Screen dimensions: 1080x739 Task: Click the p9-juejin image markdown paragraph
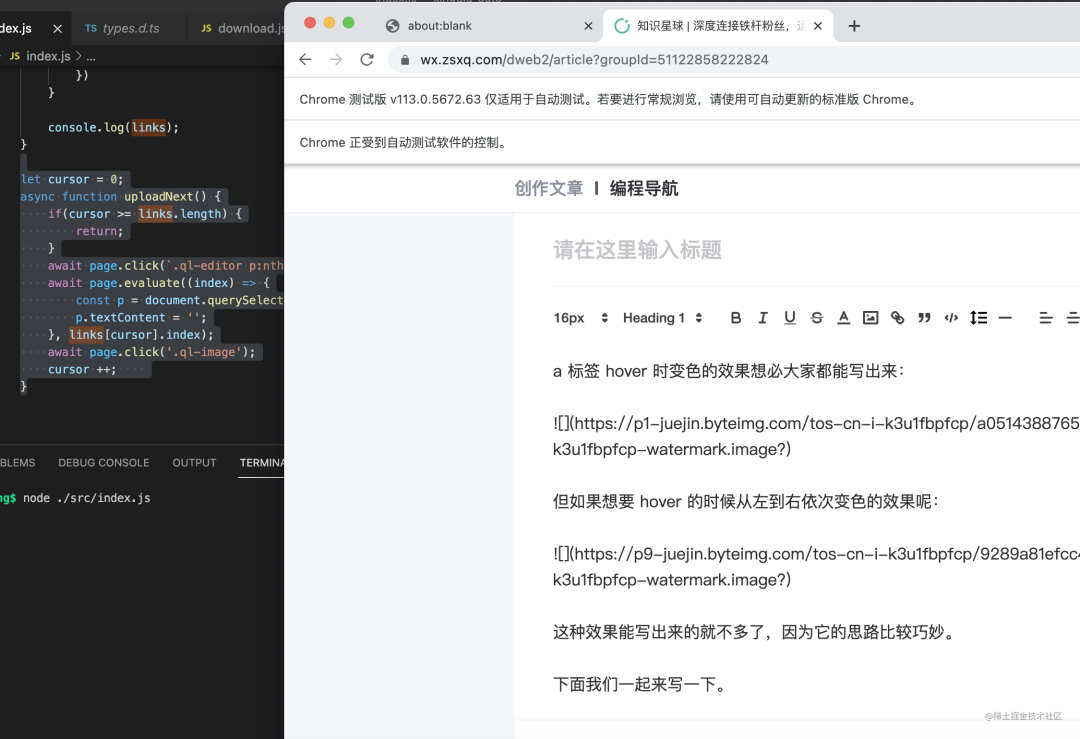816,567
